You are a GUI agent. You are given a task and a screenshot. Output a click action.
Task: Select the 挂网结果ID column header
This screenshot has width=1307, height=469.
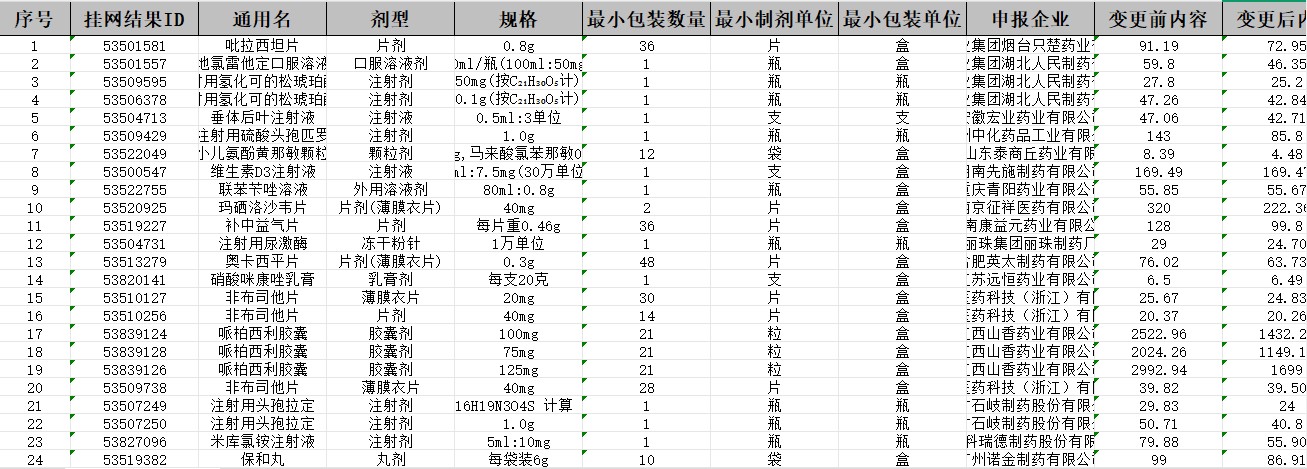(135, 19)
